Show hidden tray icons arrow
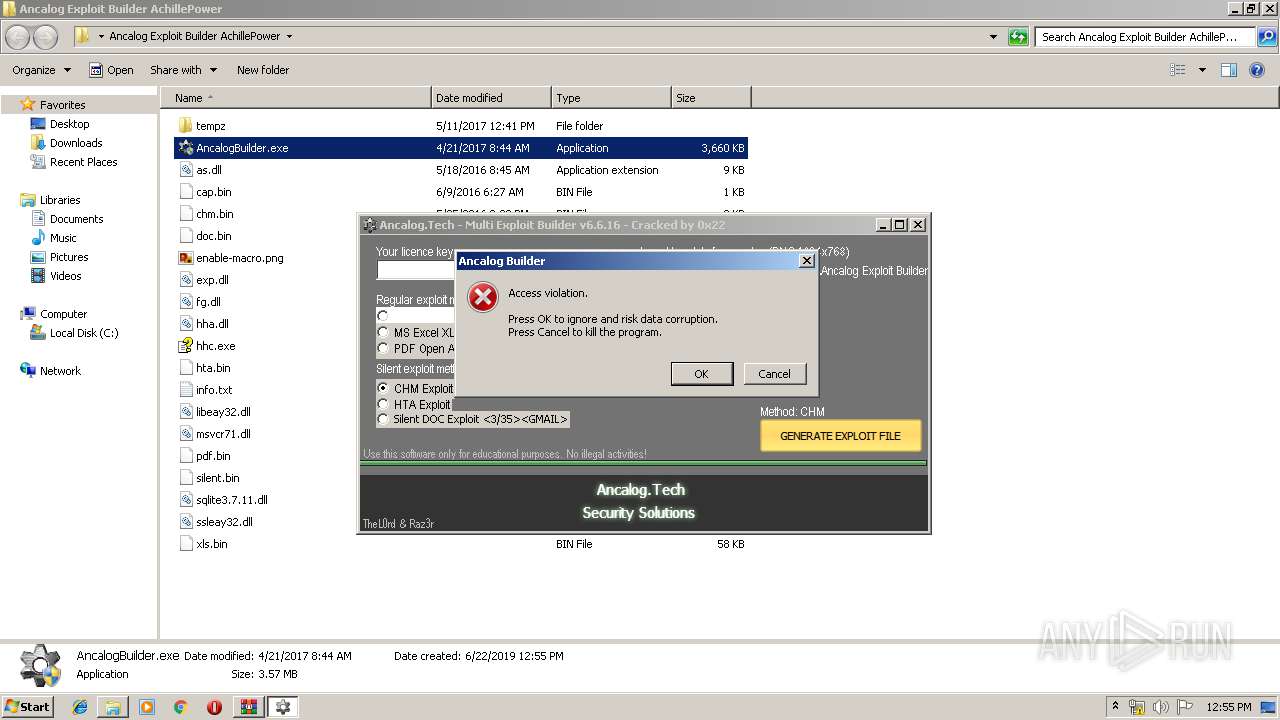1280x720 pixels. tap(1115, 707)
